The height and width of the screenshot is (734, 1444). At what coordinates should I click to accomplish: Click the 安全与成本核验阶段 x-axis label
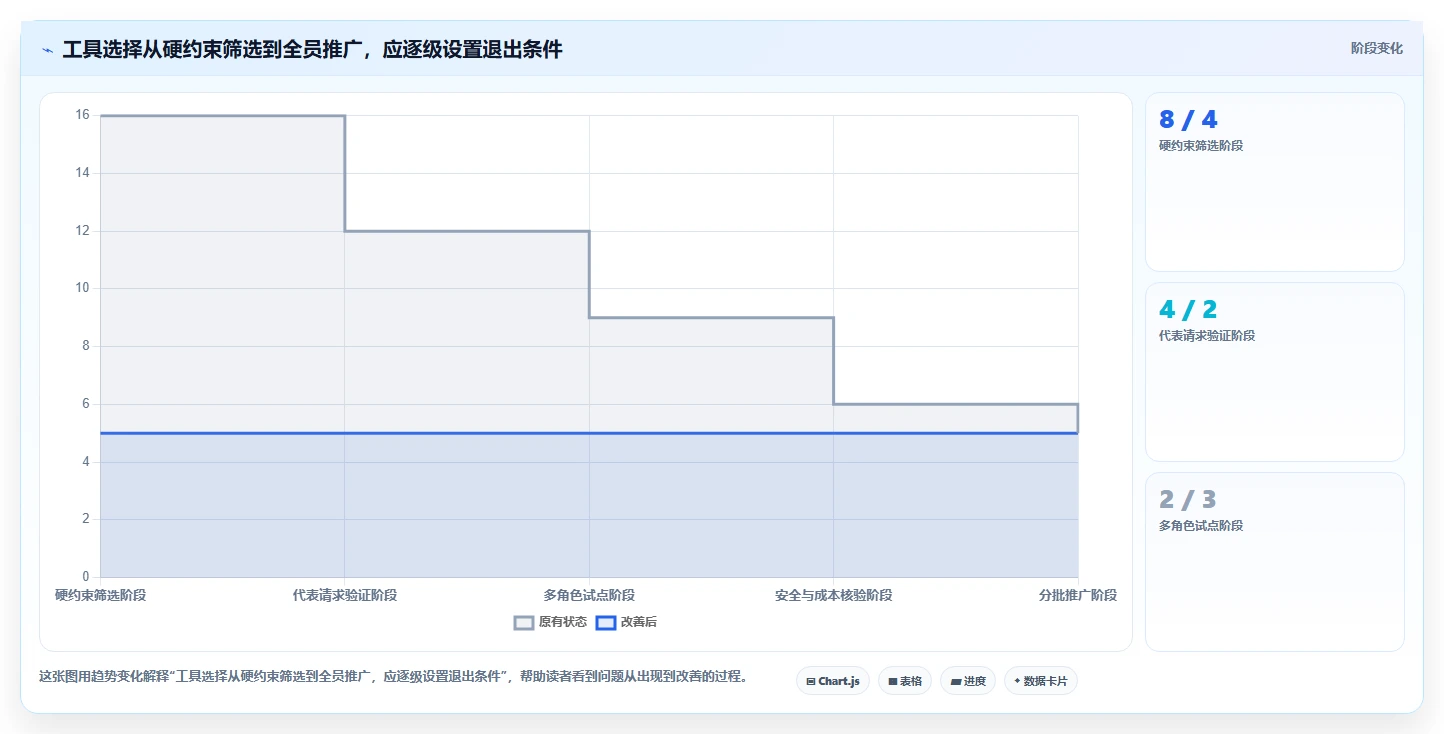point(834,595)
